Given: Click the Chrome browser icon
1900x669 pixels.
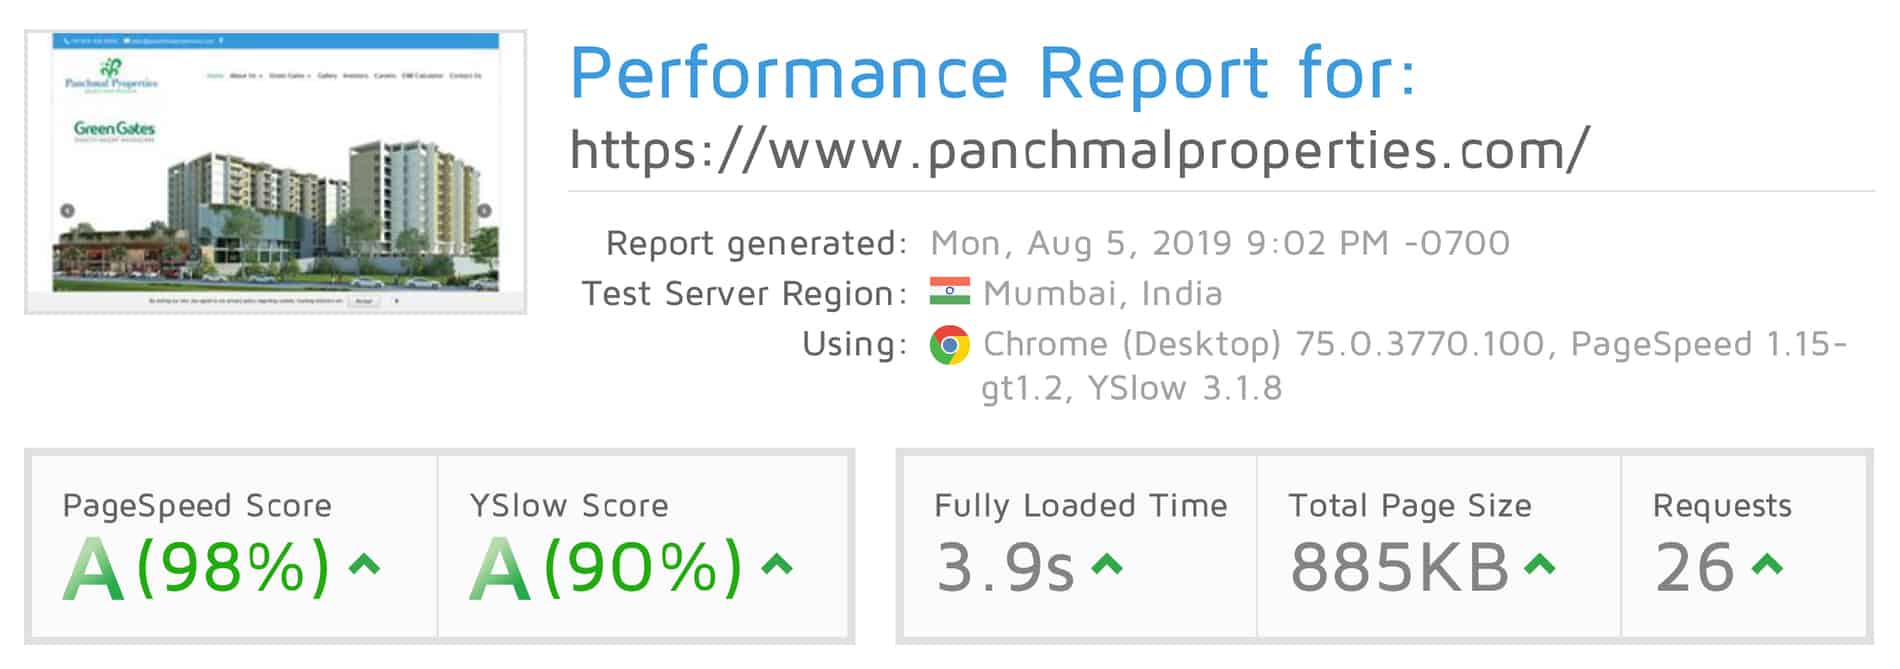Looking at the screenshot, I should [949, 345].
